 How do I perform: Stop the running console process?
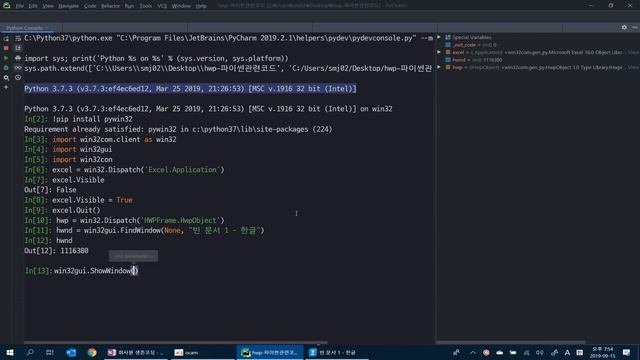click(x=6, y=48)
